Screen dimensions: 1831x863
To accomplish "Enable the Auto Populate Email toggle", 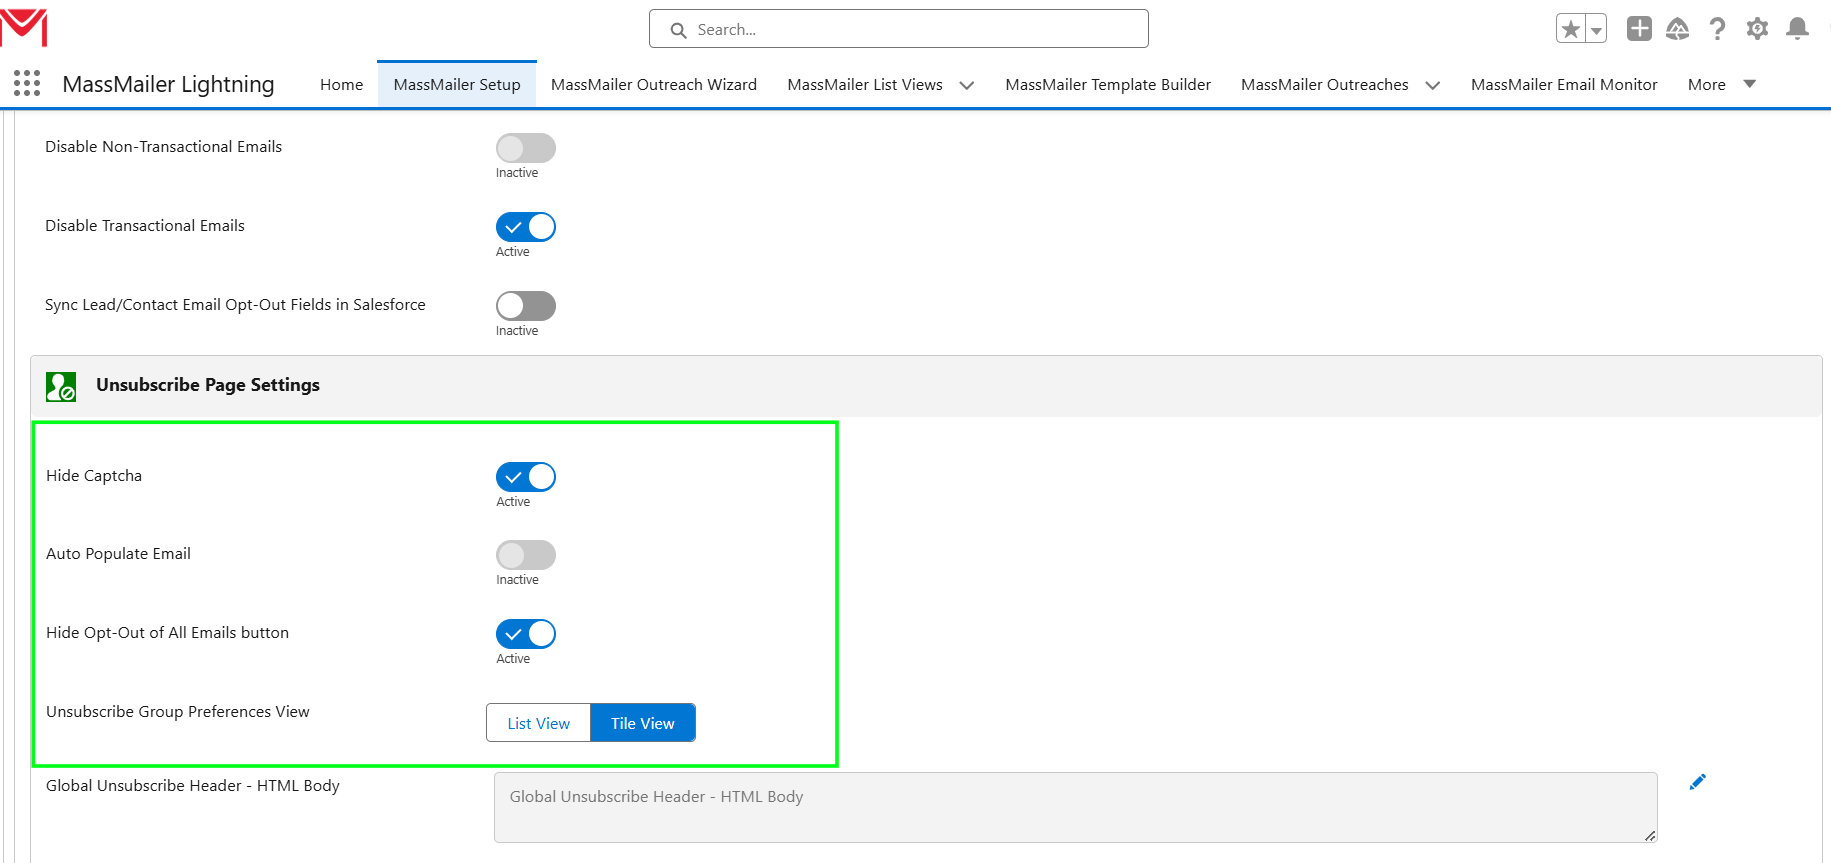I will 526,555.
